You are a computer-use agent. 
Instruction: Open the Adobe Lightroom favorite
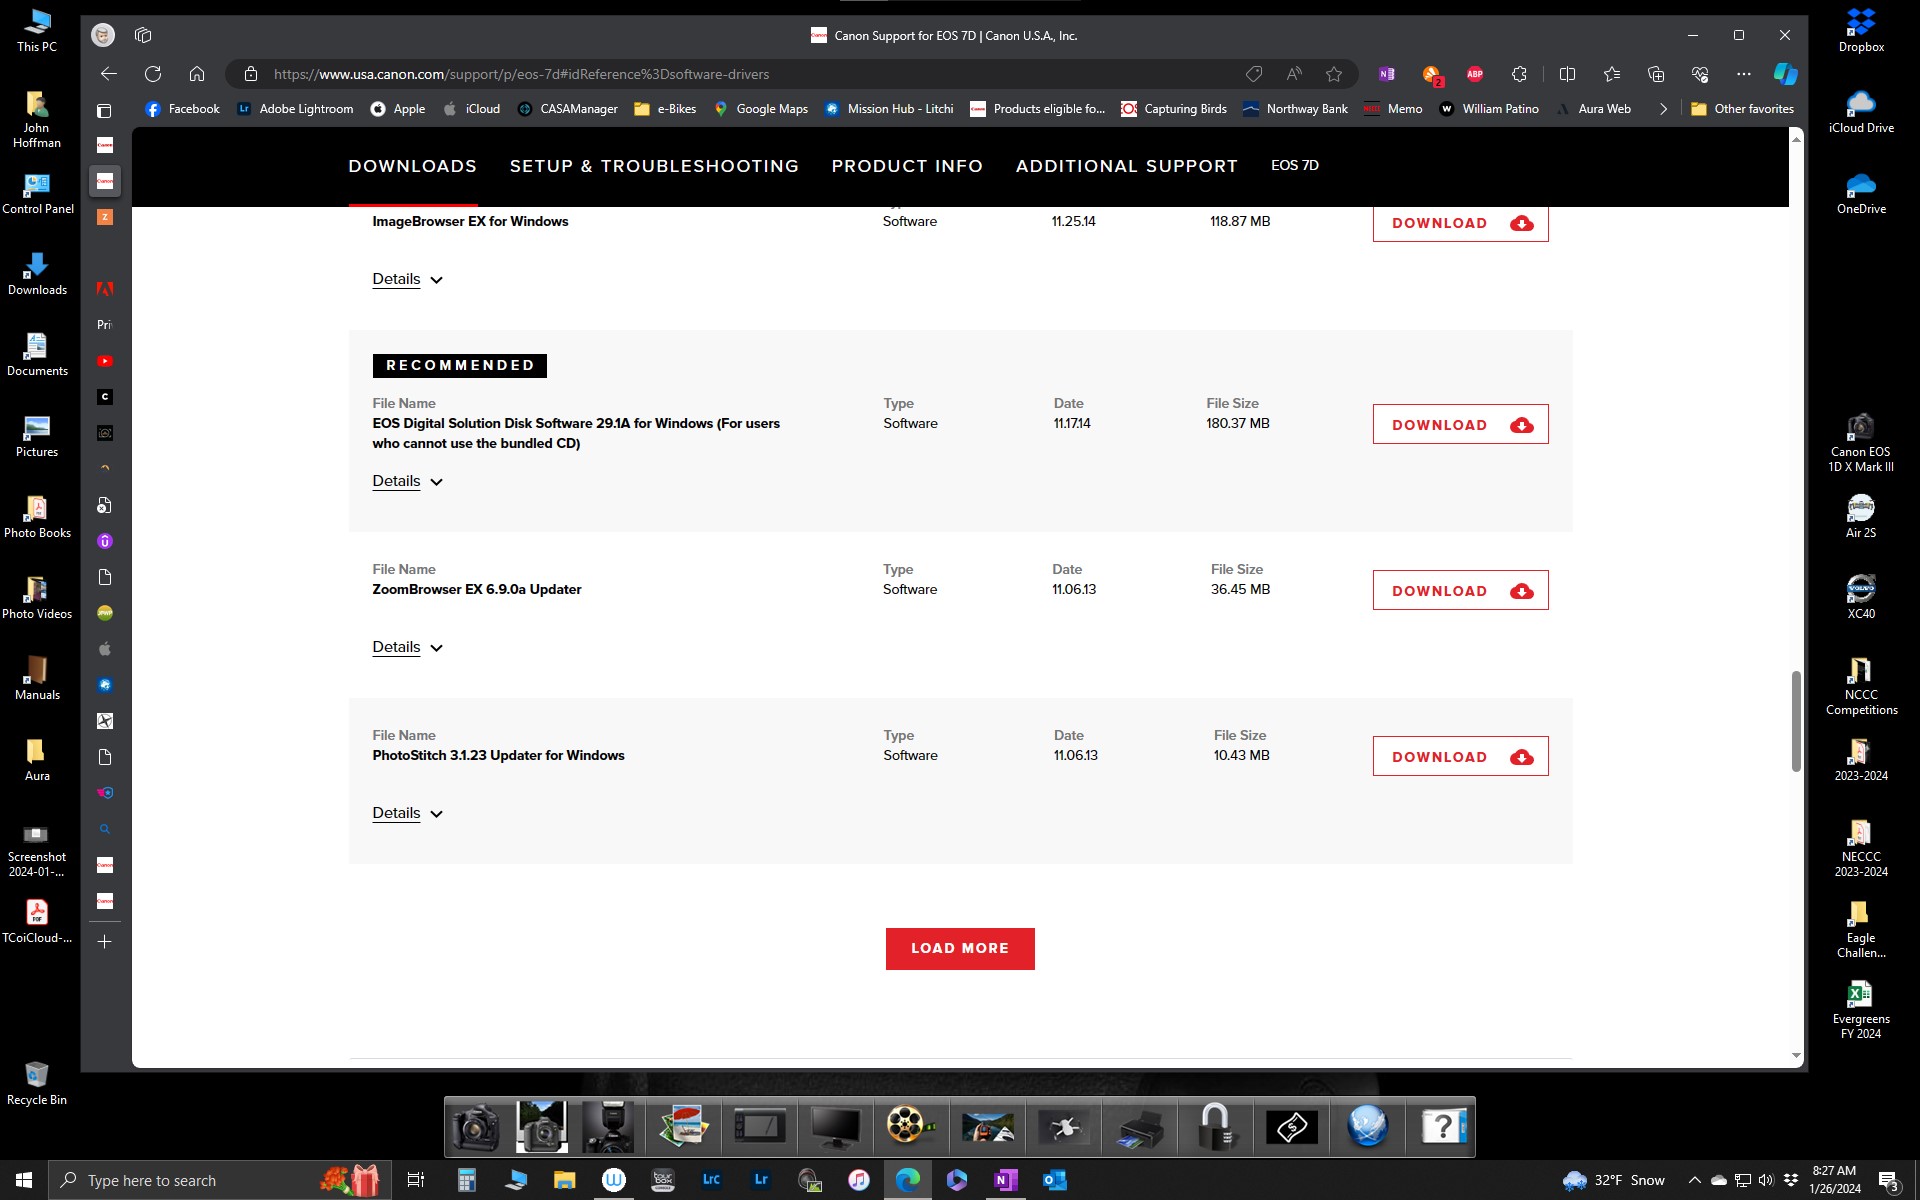click(x=295, y=109)
